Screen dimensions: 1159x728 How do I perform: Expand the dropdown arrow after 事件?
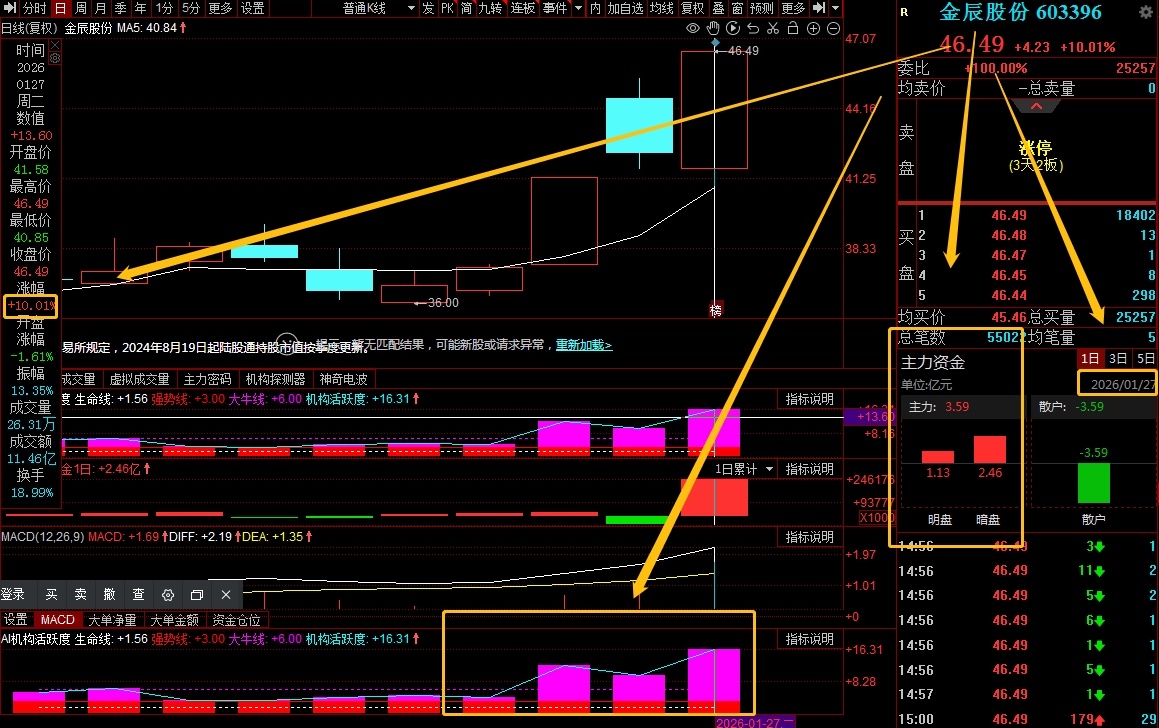578,8
